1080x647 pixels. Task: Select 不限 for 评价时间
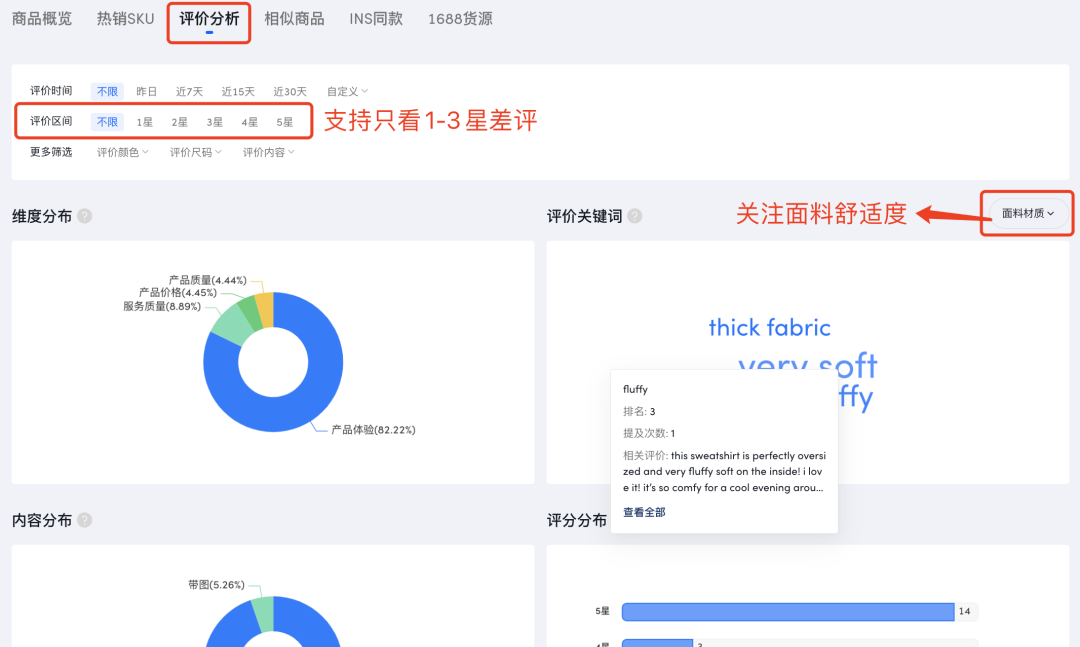(x=107, y=91)
